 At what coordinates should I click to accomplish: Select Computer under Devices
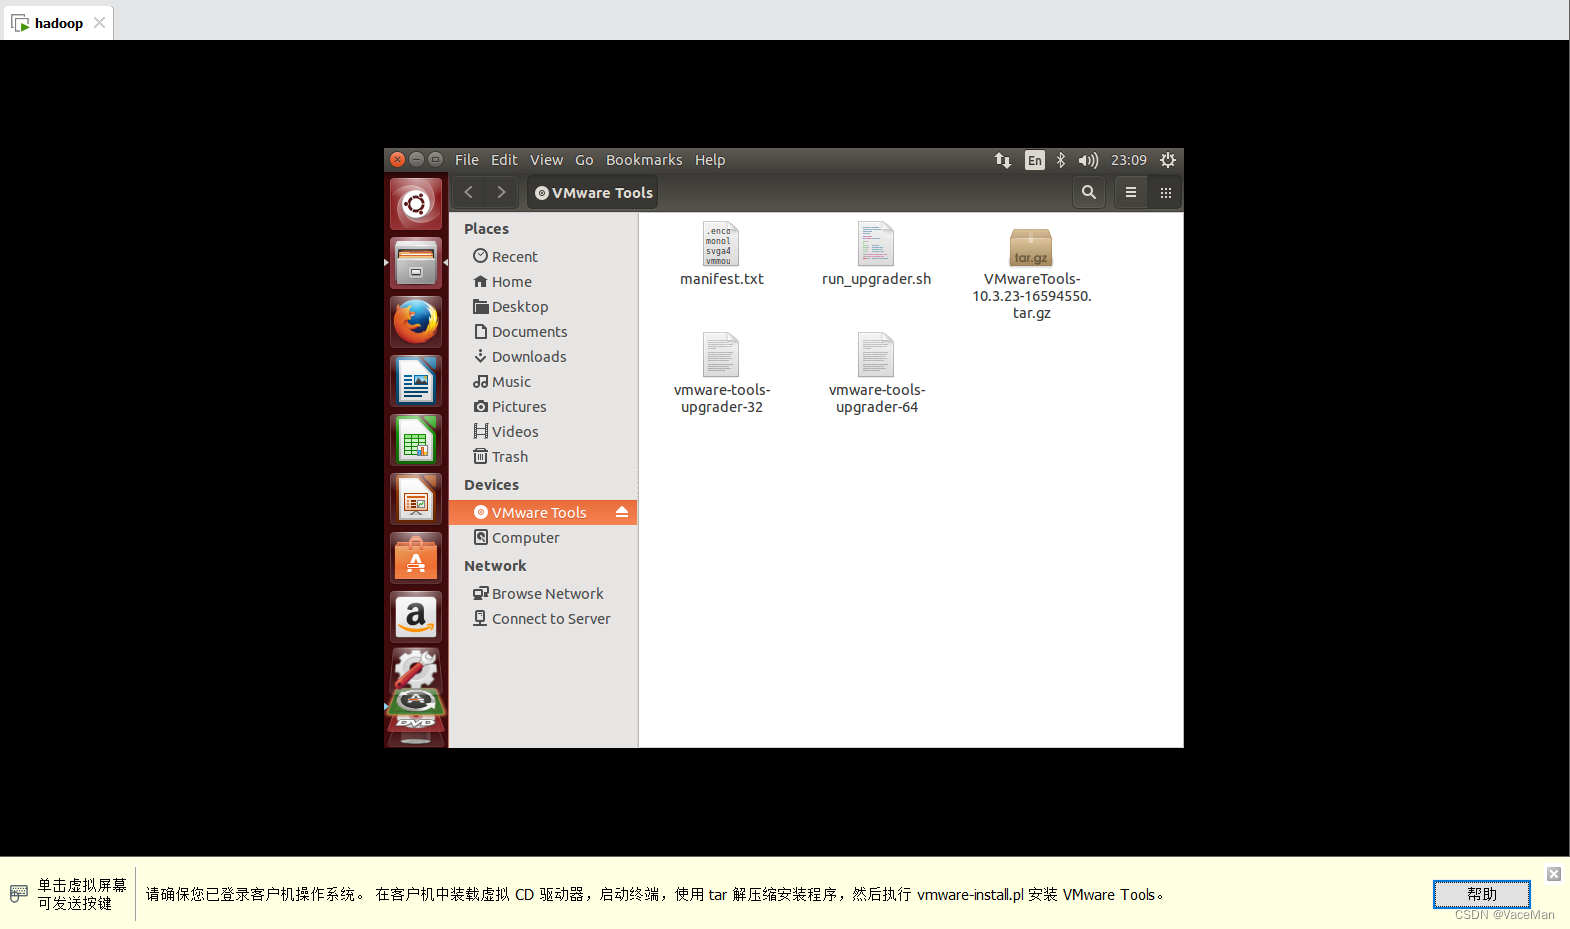543,538
